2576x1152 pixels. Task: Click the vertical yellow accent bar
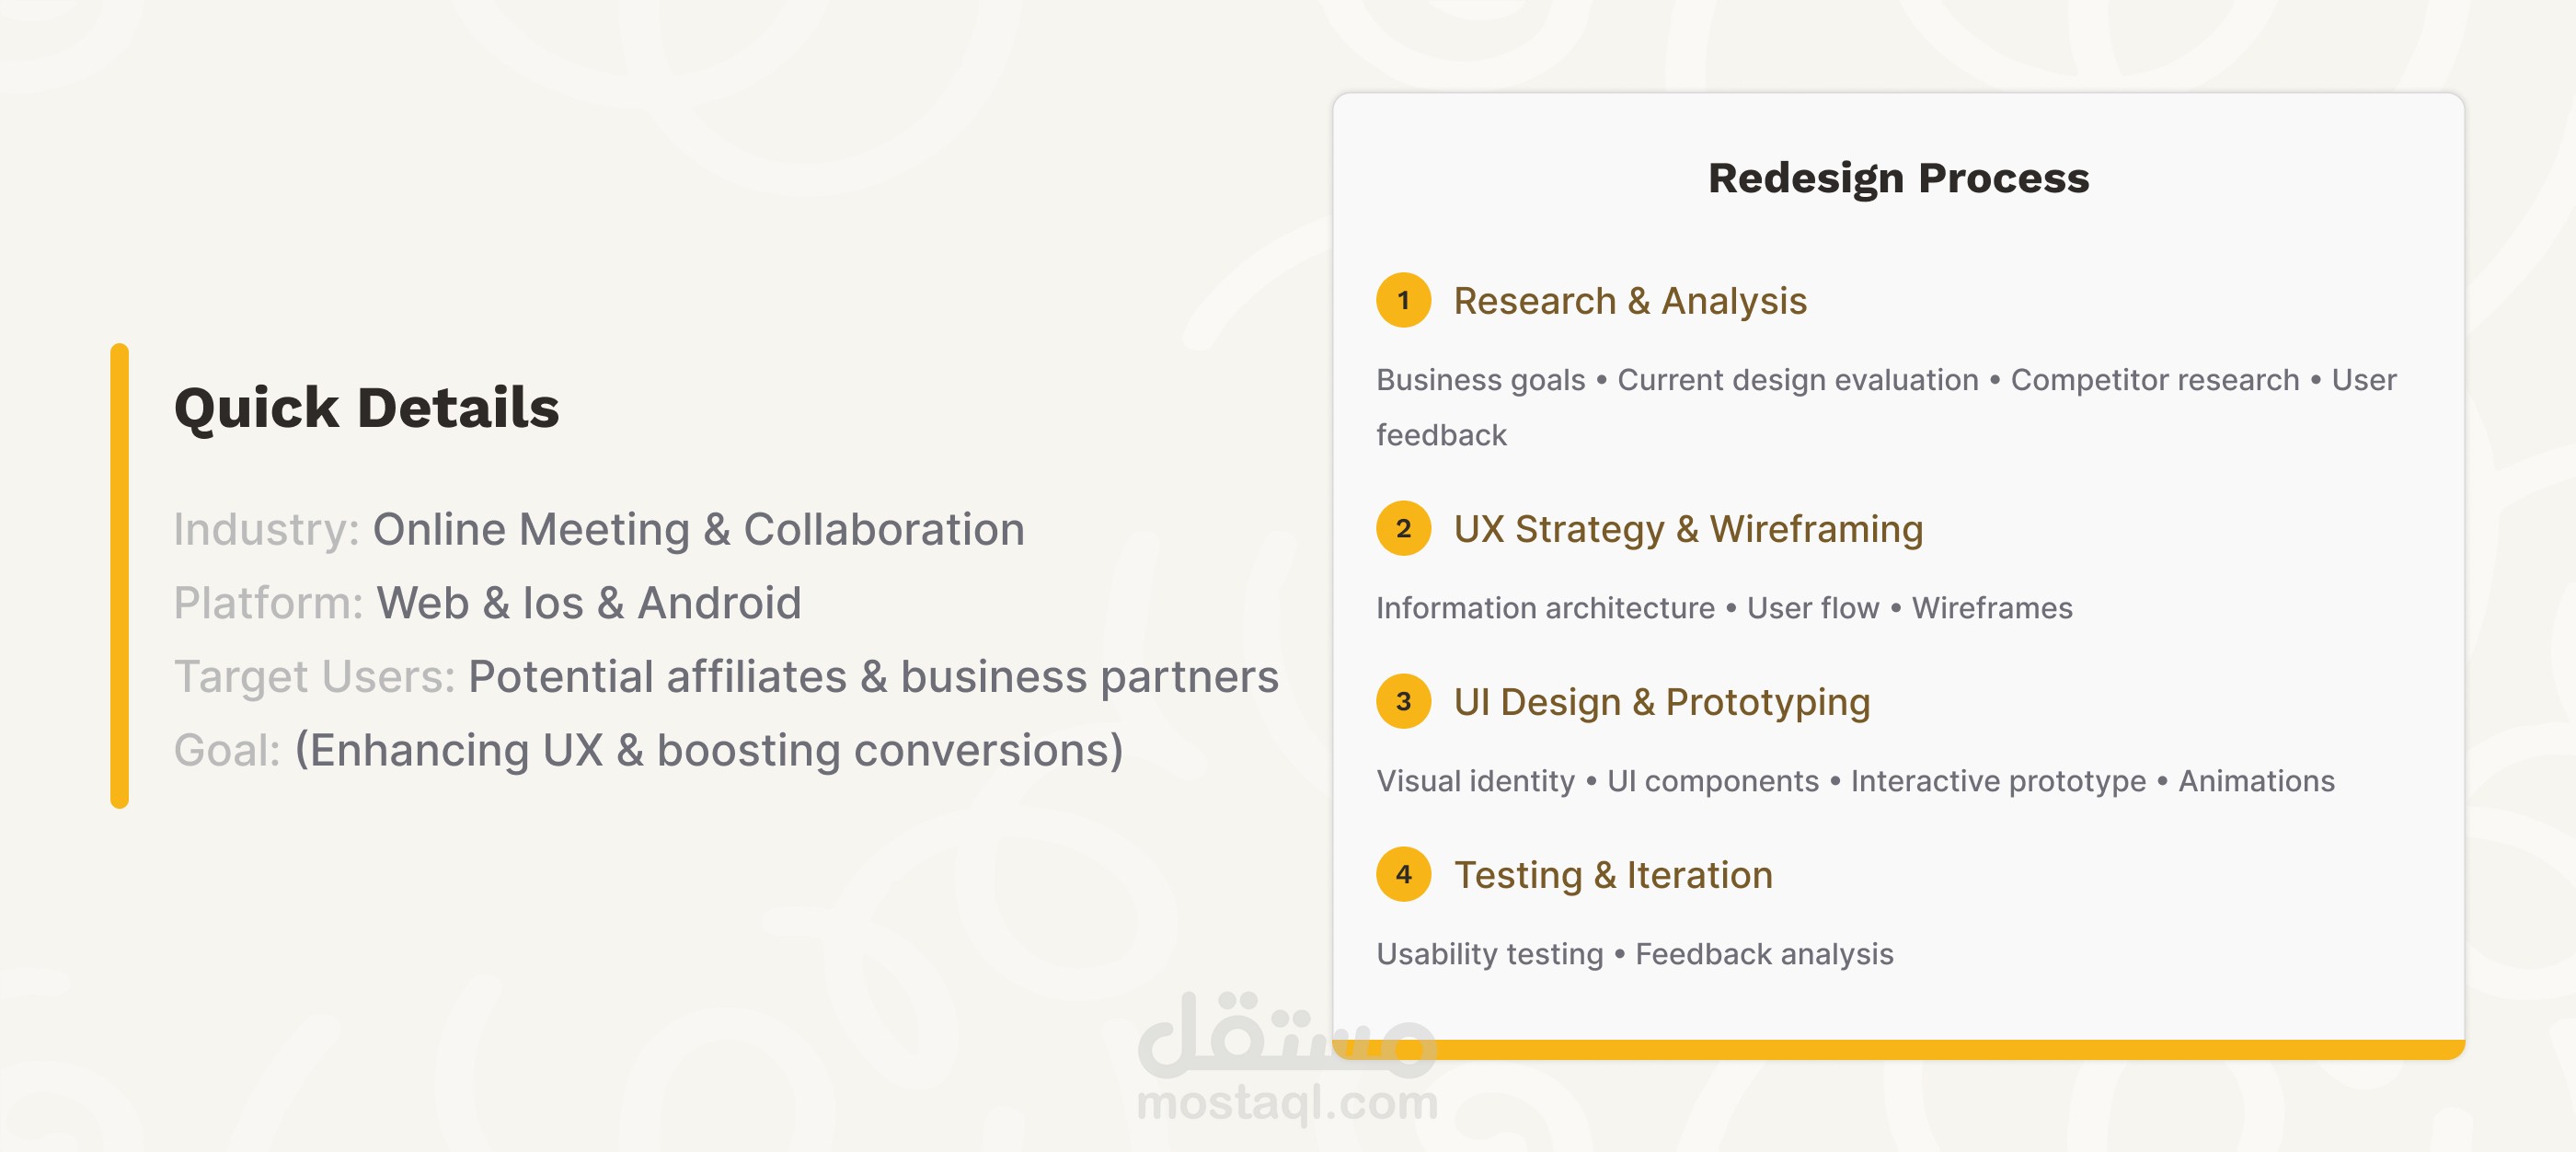coord(119,575)
